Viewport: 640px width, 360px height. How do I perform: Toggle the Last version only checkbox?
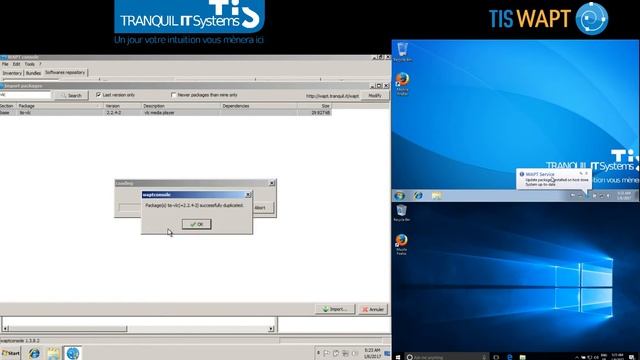click(x=98, y=95)
